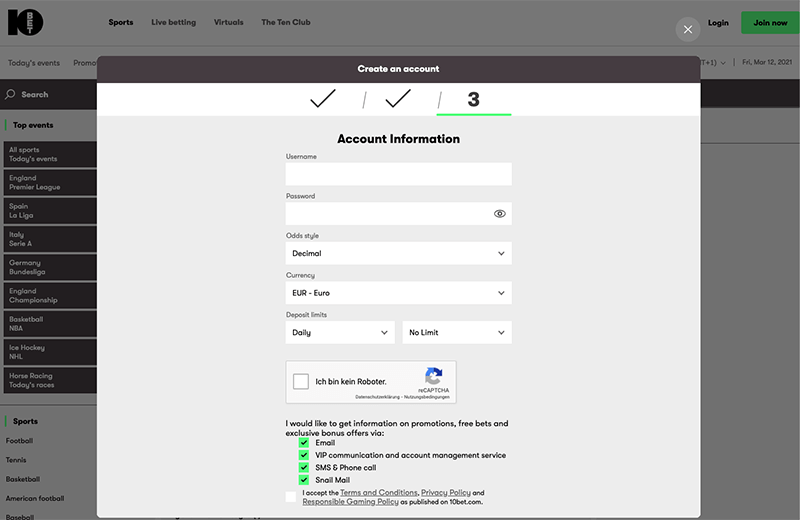Uncheck the Email promotions checkbox

pyautogui.click(x=304, y=442)
